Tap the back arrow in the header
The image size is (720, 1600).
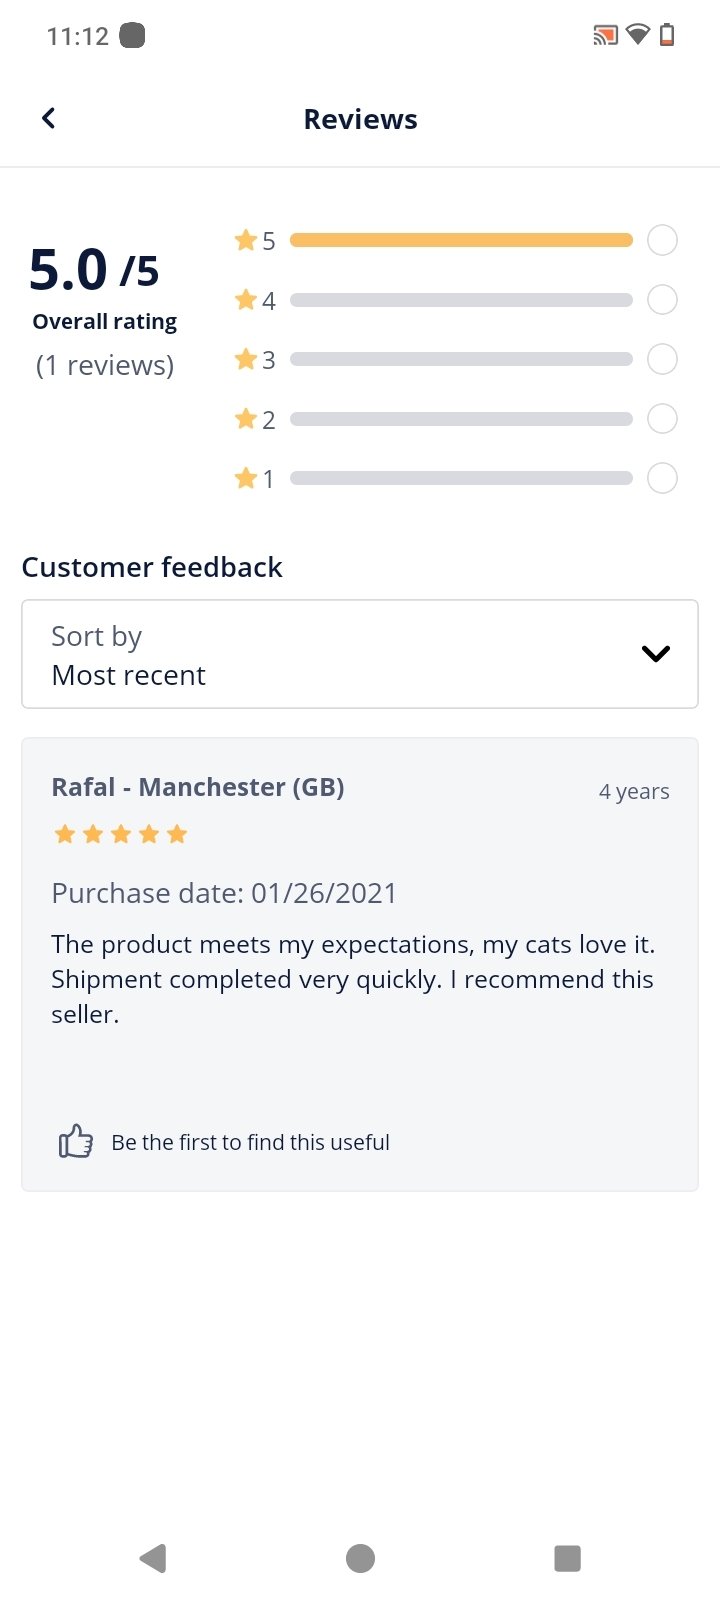48,119
